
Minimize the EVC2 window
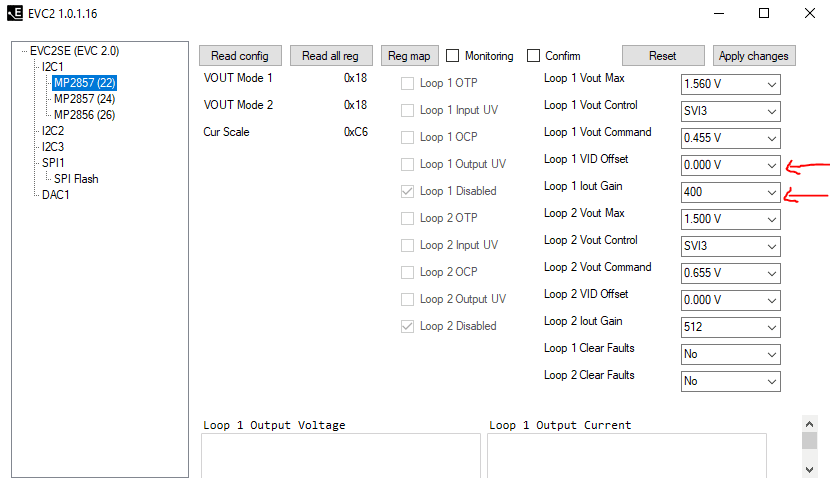717,14
